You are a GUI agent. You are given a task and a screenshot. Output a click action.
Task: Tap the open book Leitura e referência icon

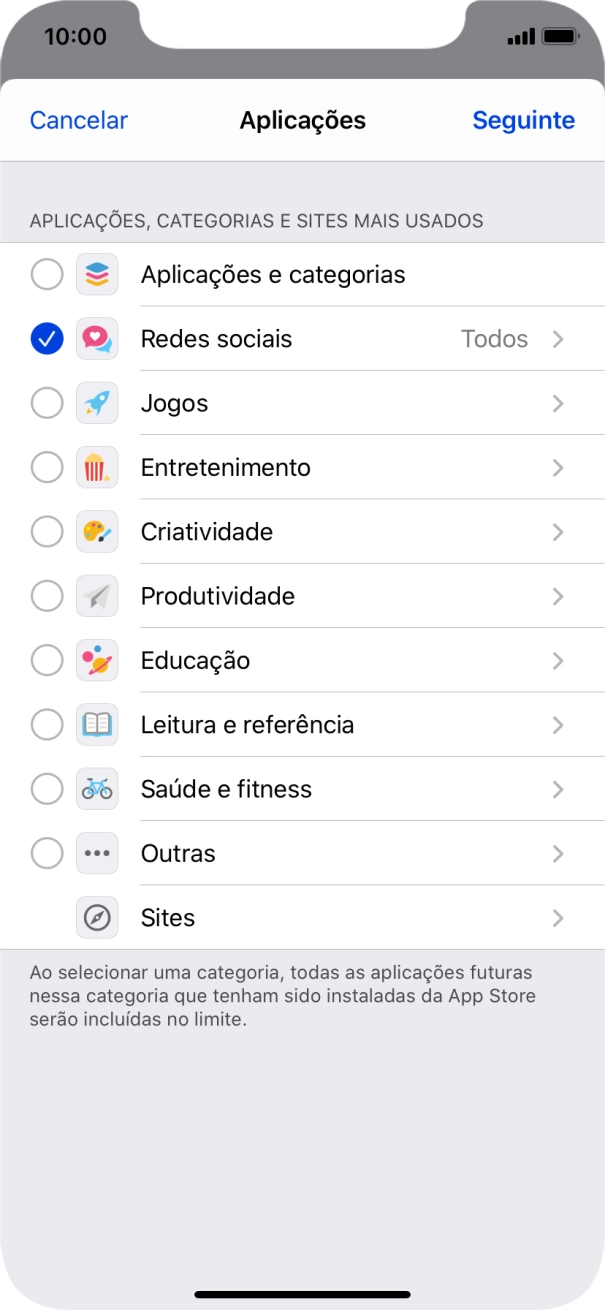[x=97, y=724]
